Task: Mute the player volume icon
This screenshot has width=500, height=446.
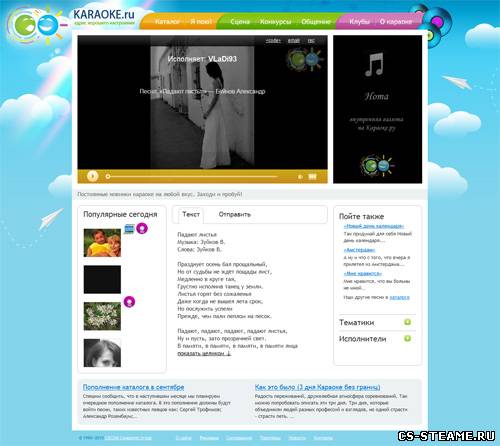Action: (x=300, y=177)
